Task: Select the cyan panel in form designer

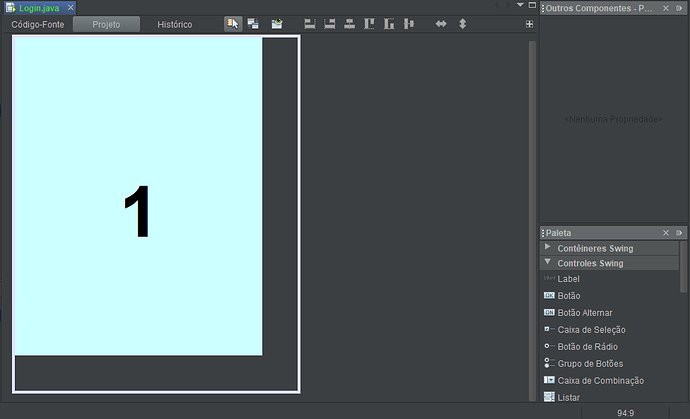Action: tap(138, 196)
